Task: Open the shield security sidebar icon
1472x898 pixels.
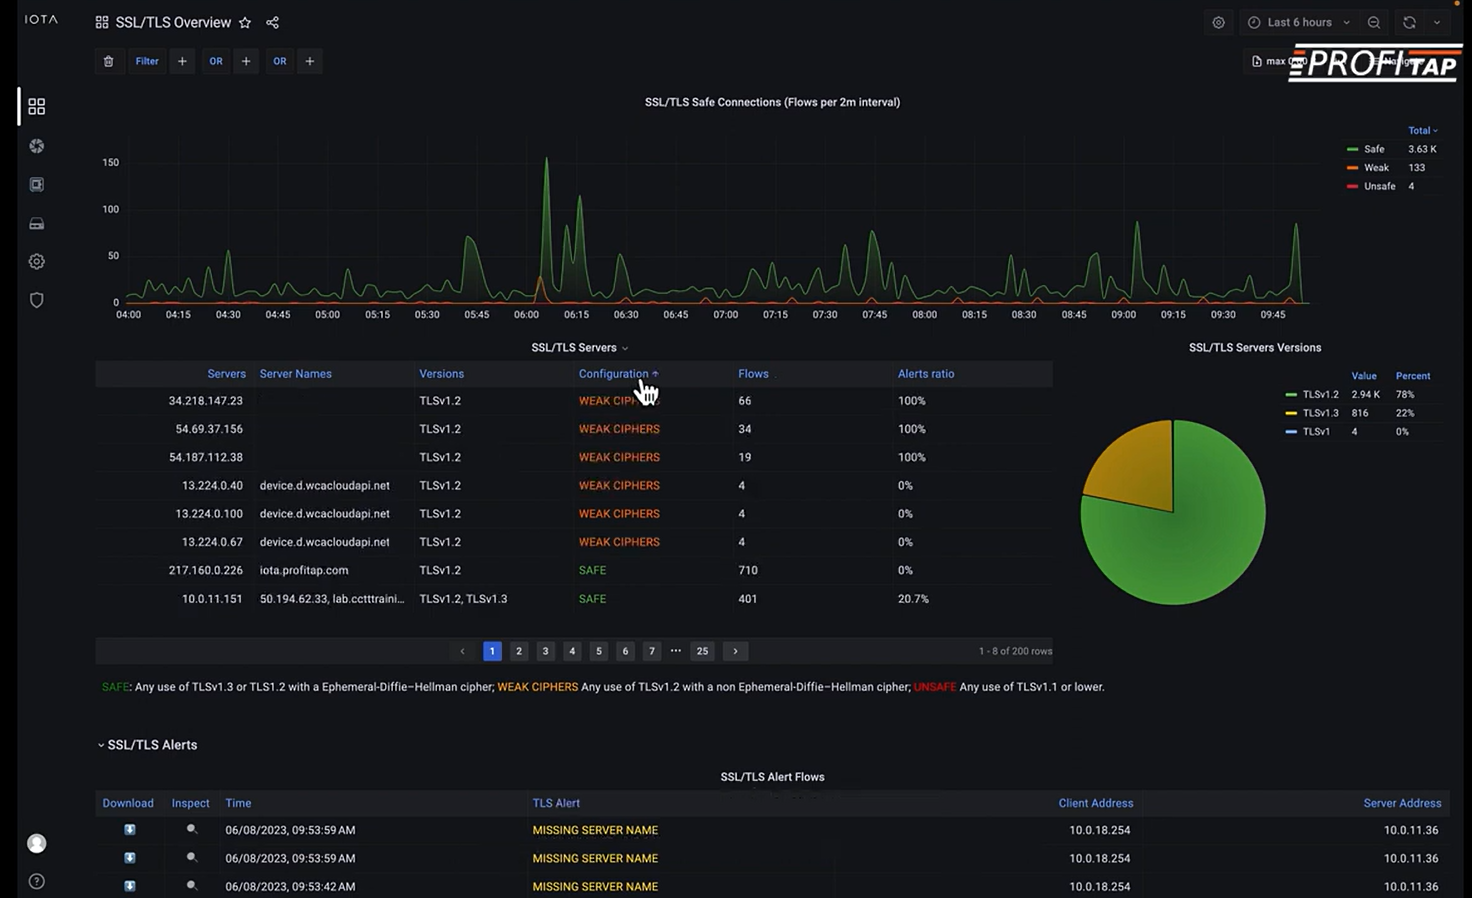Action: [x=37, y=300]
